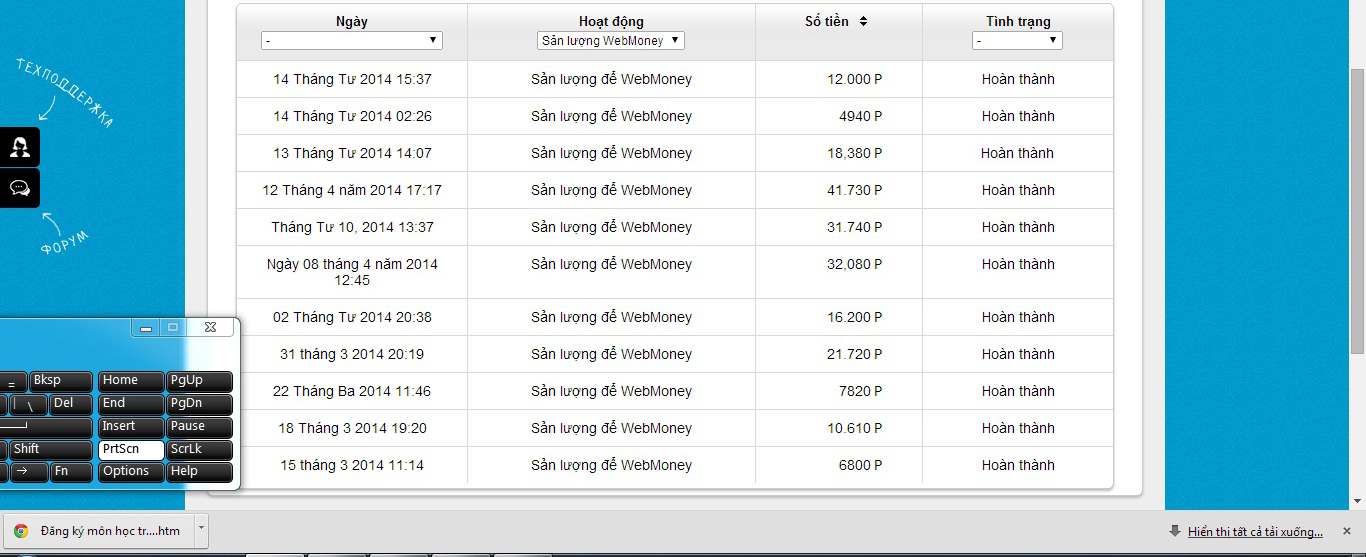Click the right arrow key on on-screen keyboard

(28, 472)
